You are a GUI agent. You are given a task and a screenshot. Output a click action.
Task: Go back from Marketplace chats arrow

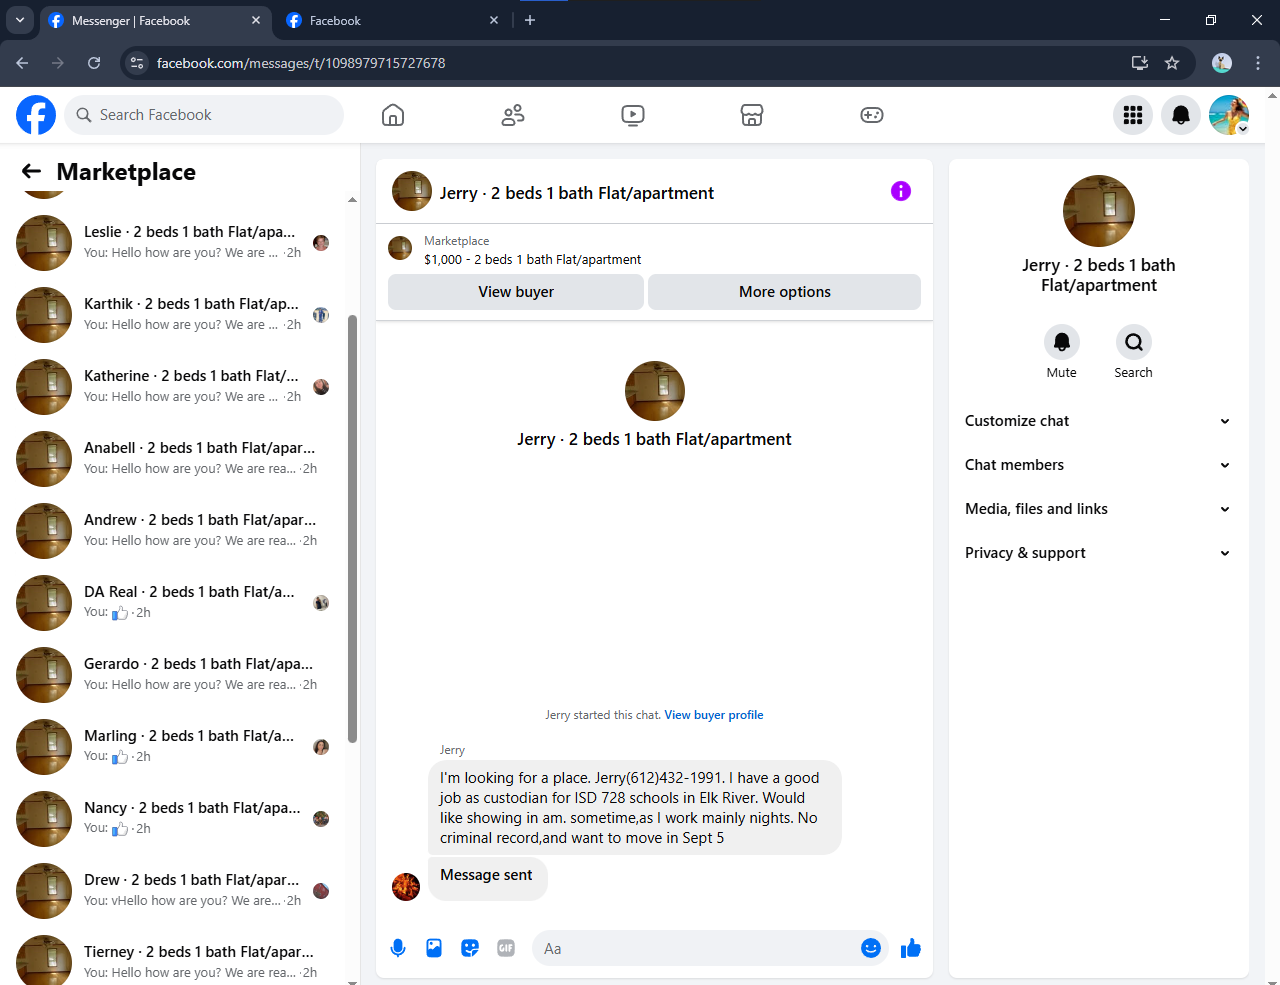[32, 172]
